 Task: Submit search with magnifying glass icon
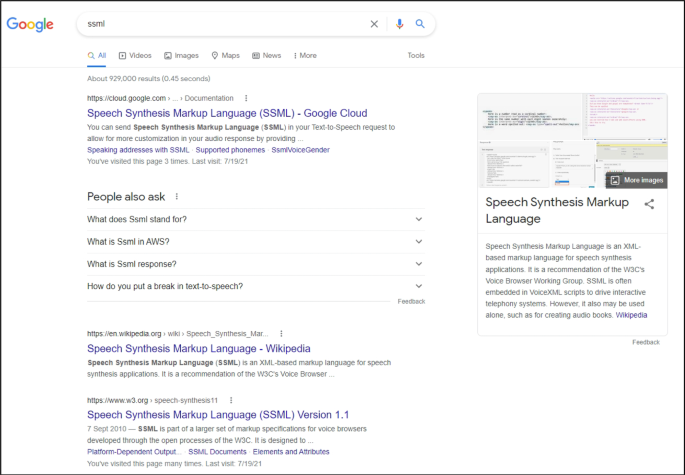(420, 24)
